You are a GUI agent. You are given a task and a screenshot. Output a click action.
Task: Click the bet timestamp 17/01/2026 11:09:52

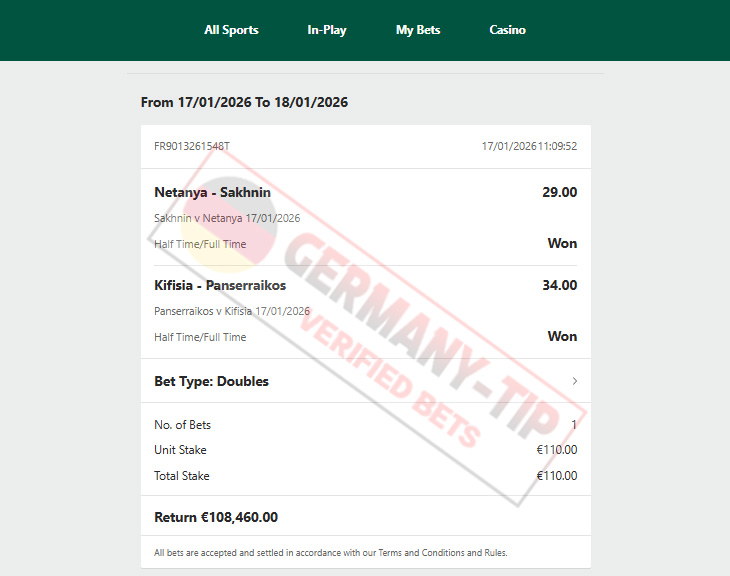point(529,146)
